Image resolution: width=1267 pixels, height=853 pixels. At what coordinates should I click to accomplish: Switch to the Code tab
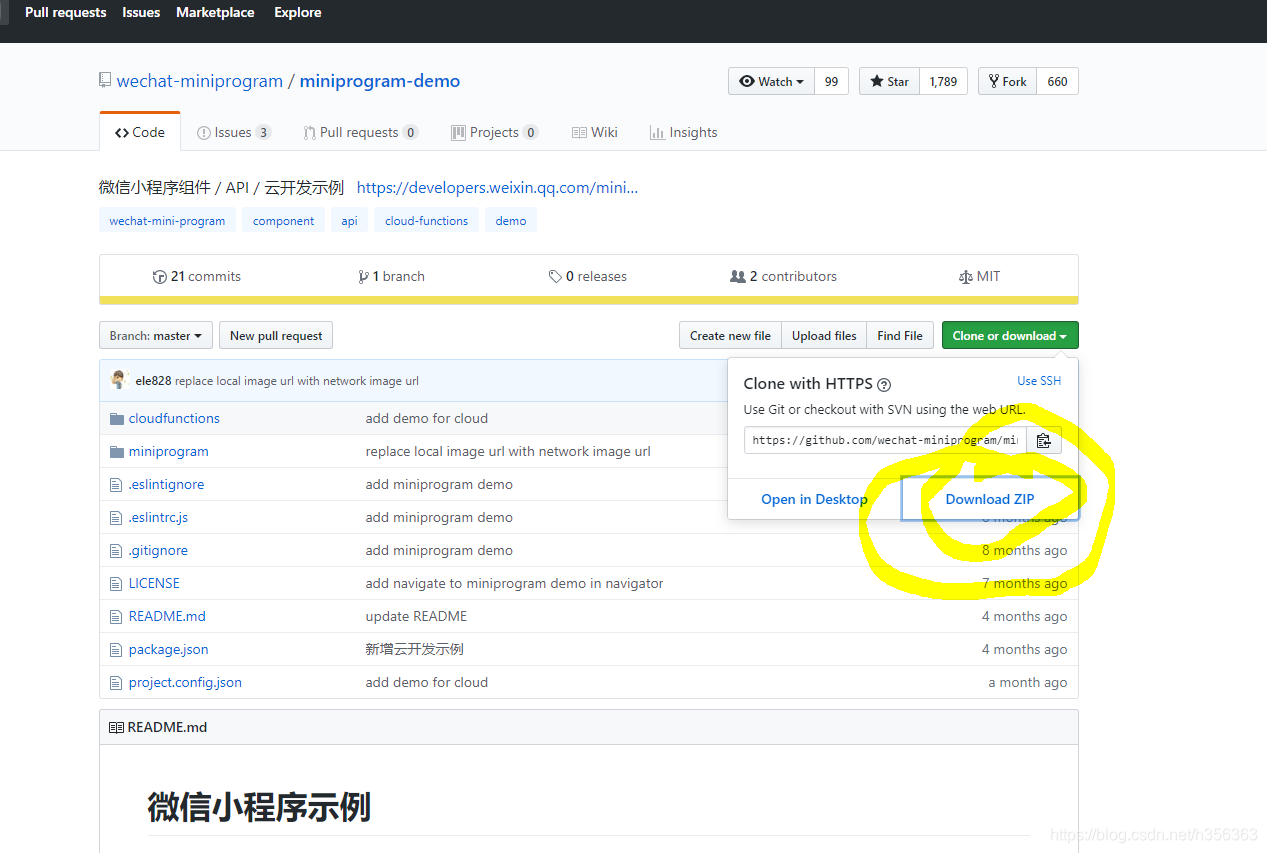(140, 132)
